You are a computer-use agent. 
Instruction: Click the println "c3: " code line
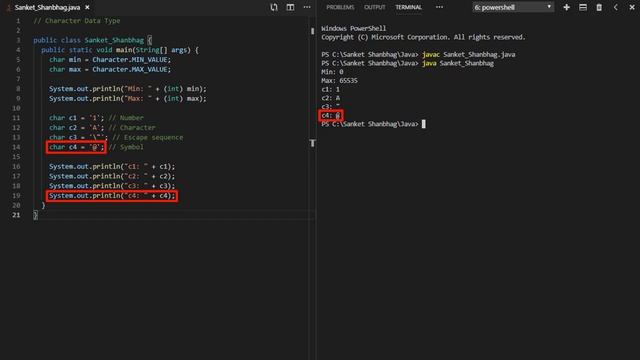(112, 186)
